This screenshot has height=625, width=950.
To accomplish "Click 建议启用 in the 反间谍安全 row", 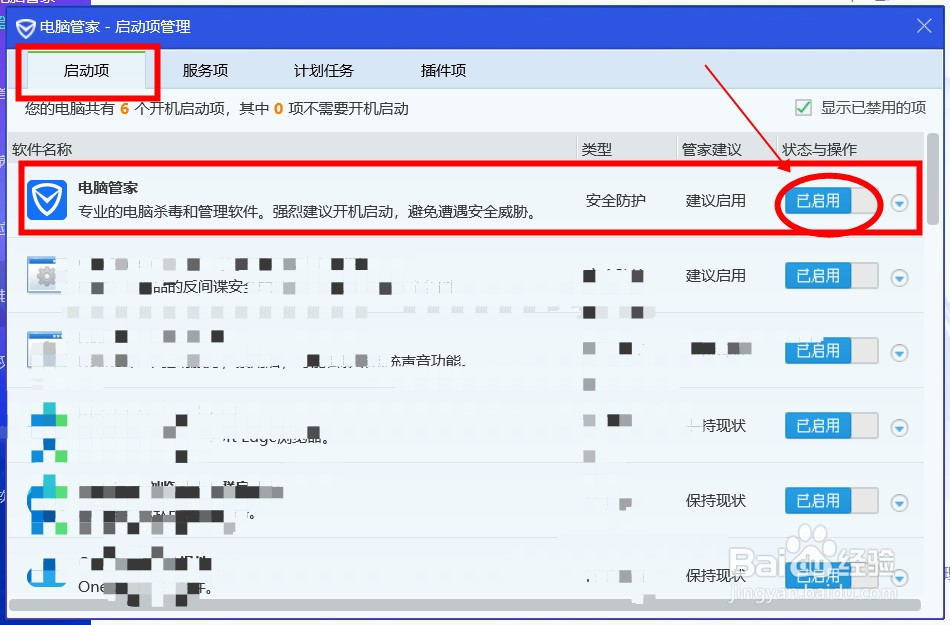I will [716, 276].
